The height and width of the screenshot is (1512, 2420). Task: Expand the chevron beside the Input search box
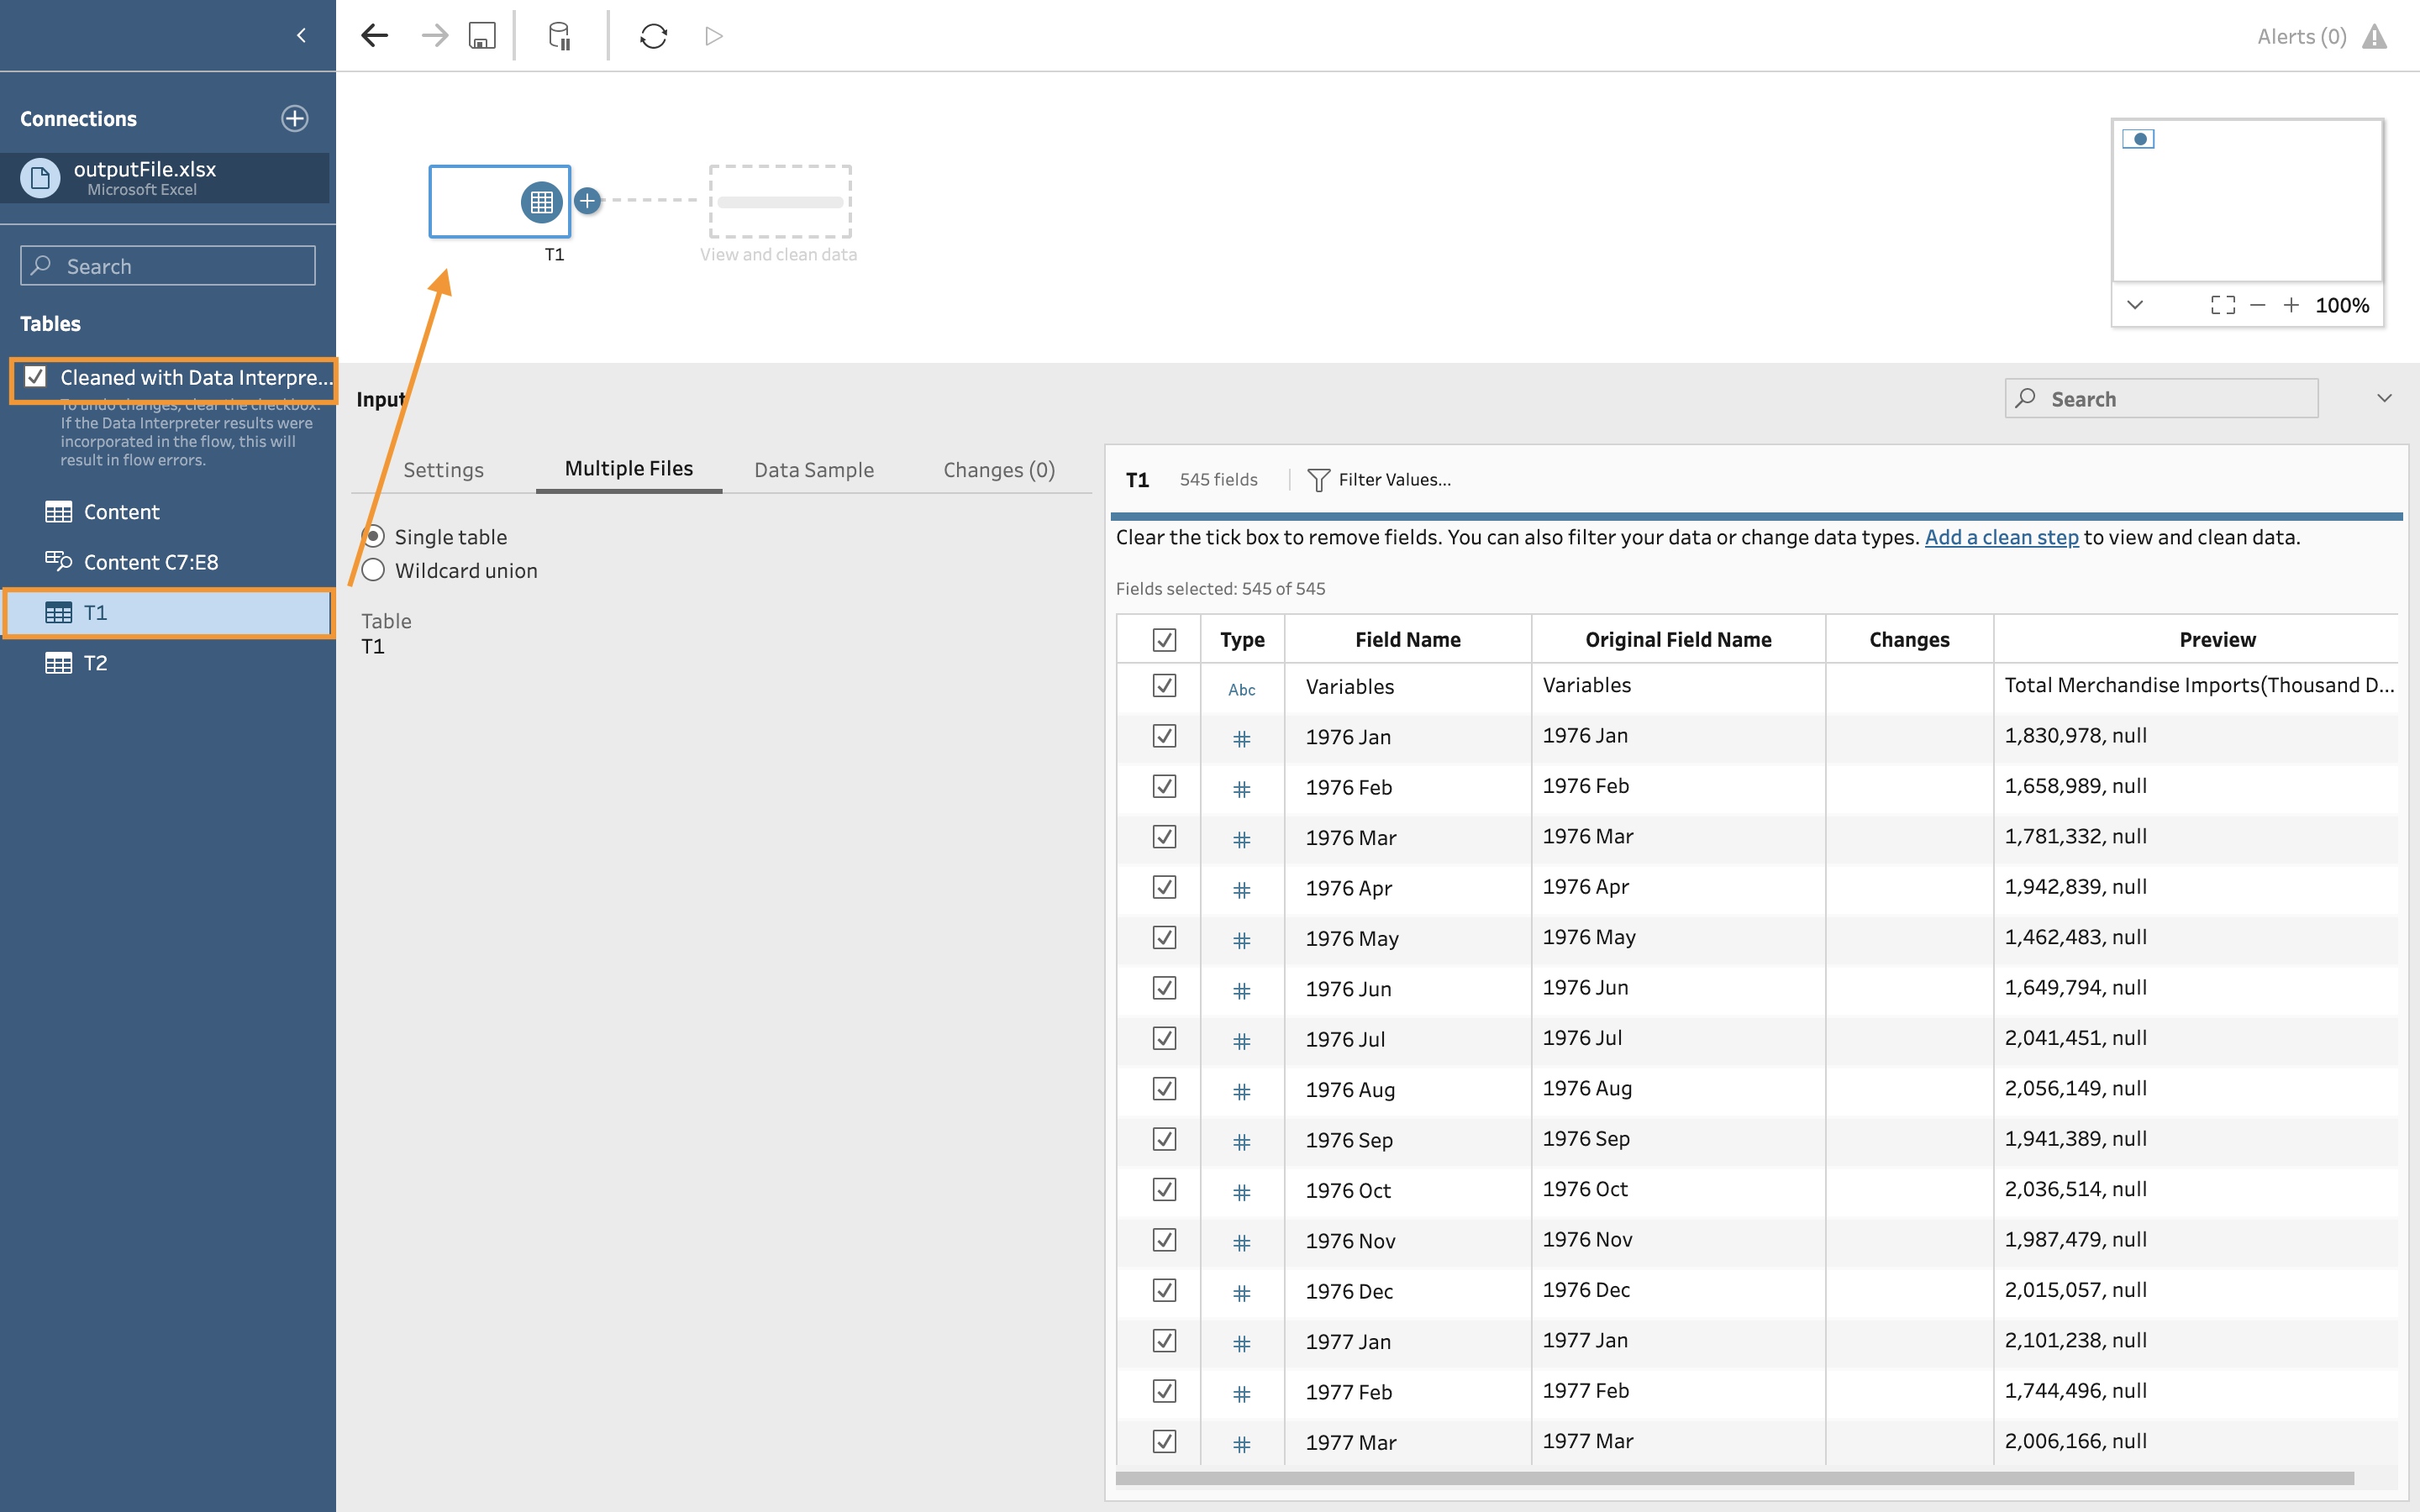coord(2384,398)
